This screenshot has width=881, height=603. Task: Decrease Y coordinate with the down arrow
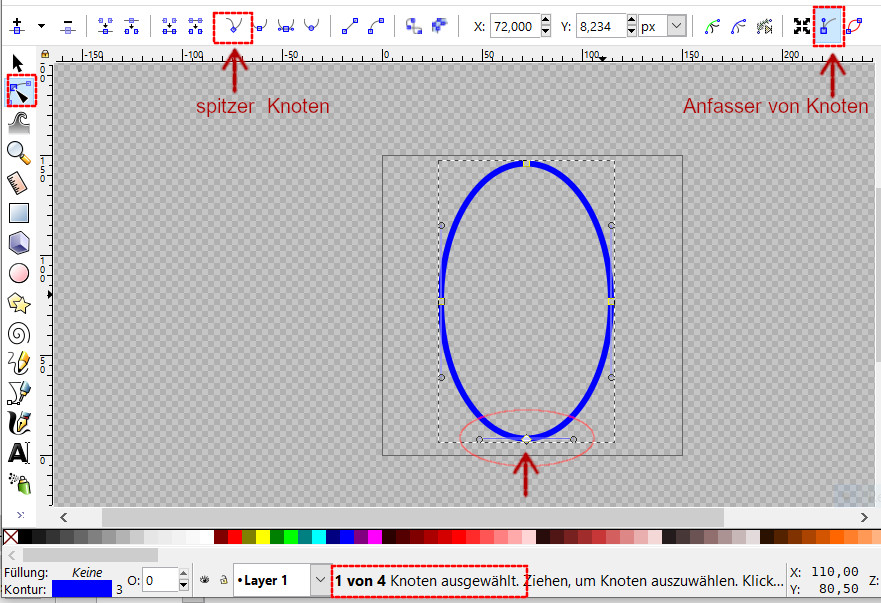[632, 32]
